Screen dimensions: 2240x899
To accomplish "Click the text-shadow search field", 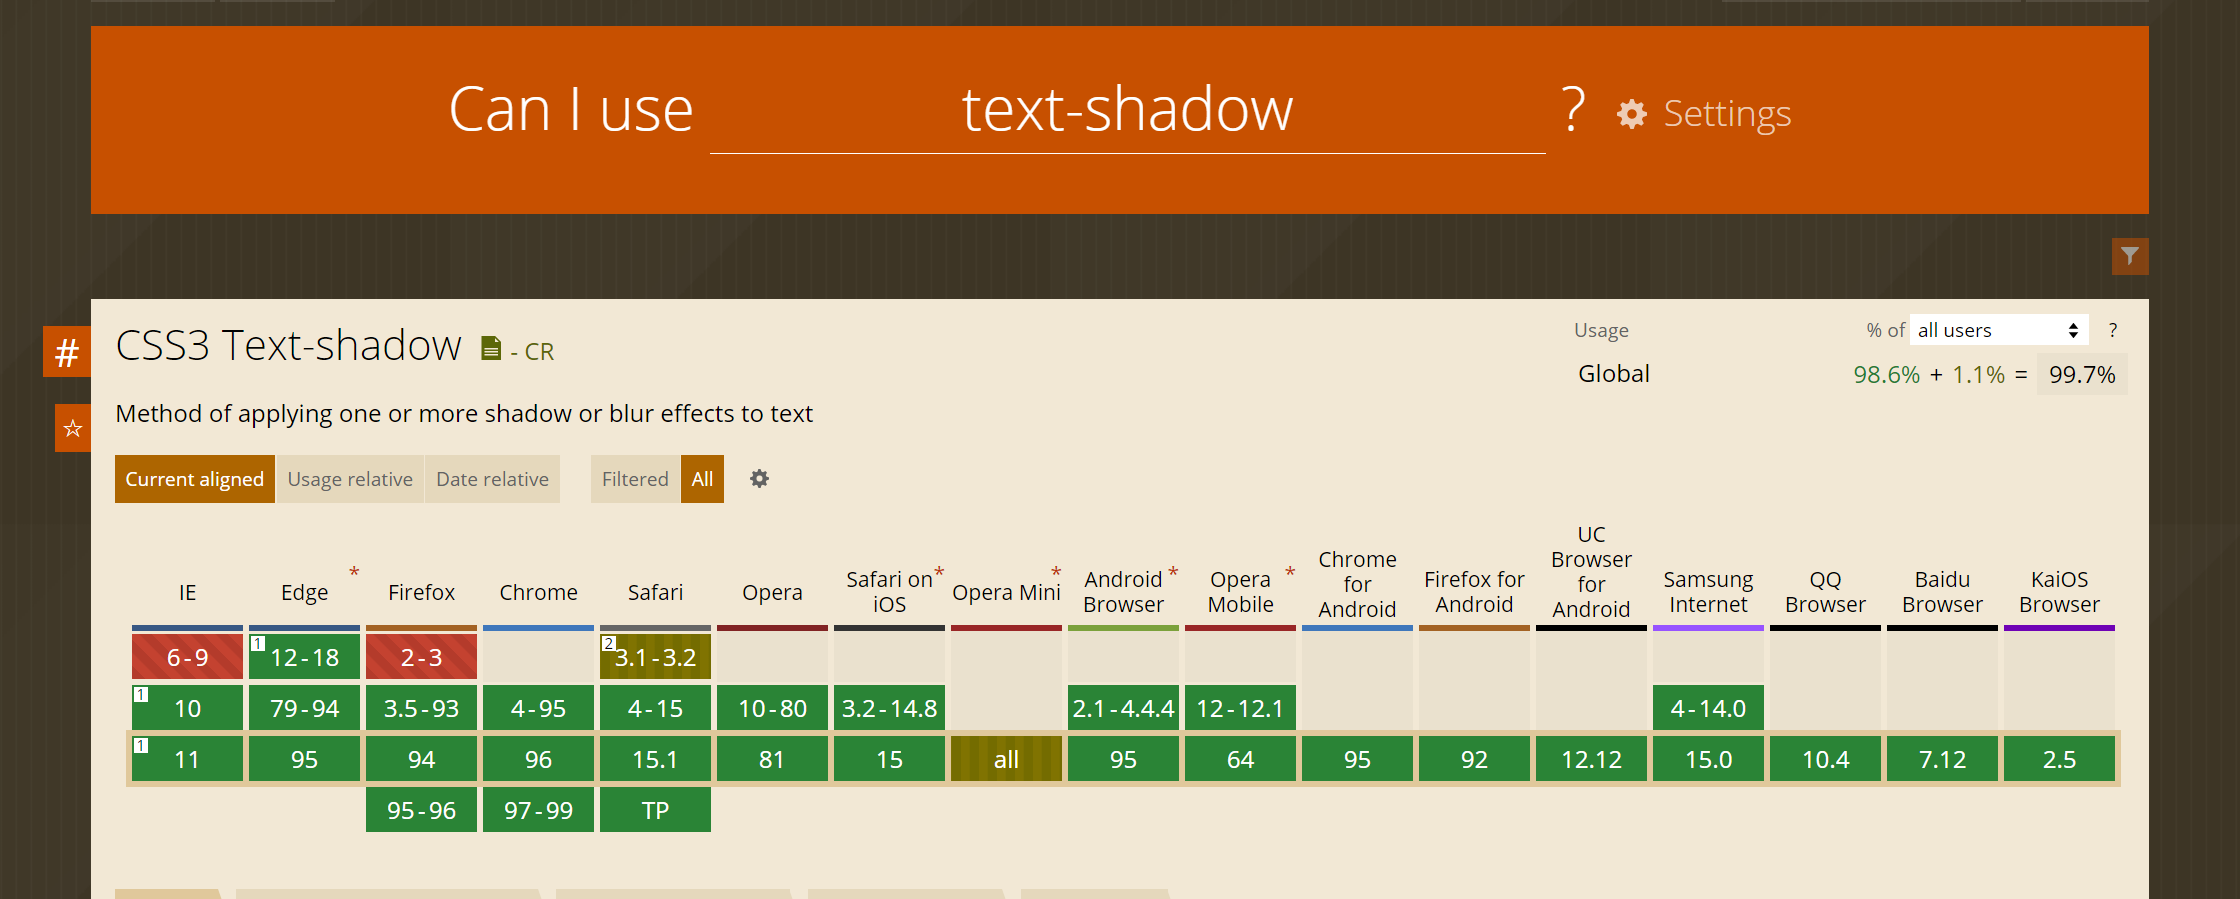I will [1127, 109].
